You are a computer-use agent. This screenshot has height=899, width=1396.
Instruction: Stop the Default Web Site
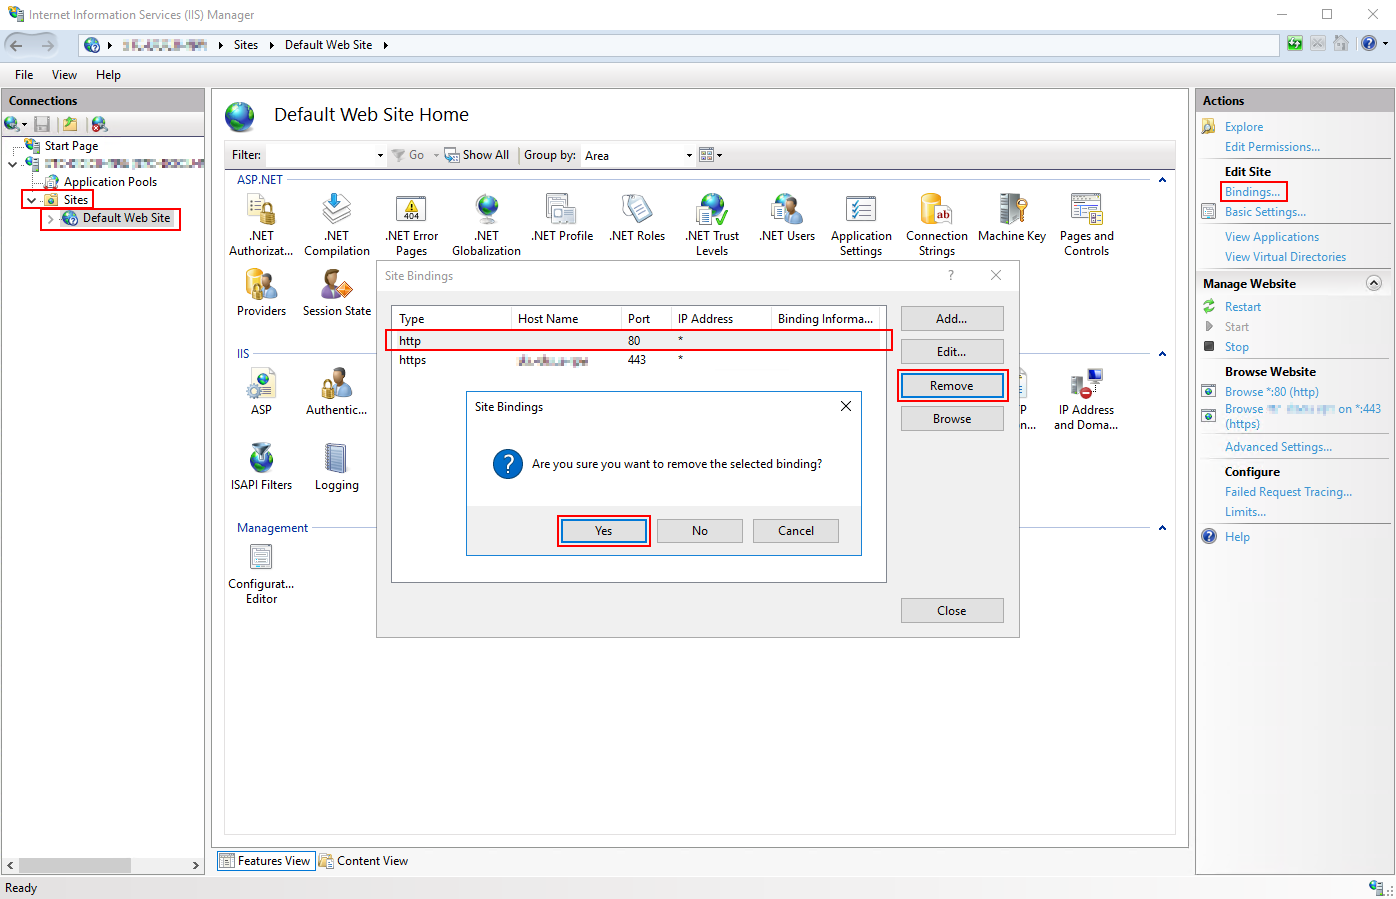pyautogui.click(x=1237, y=346)
